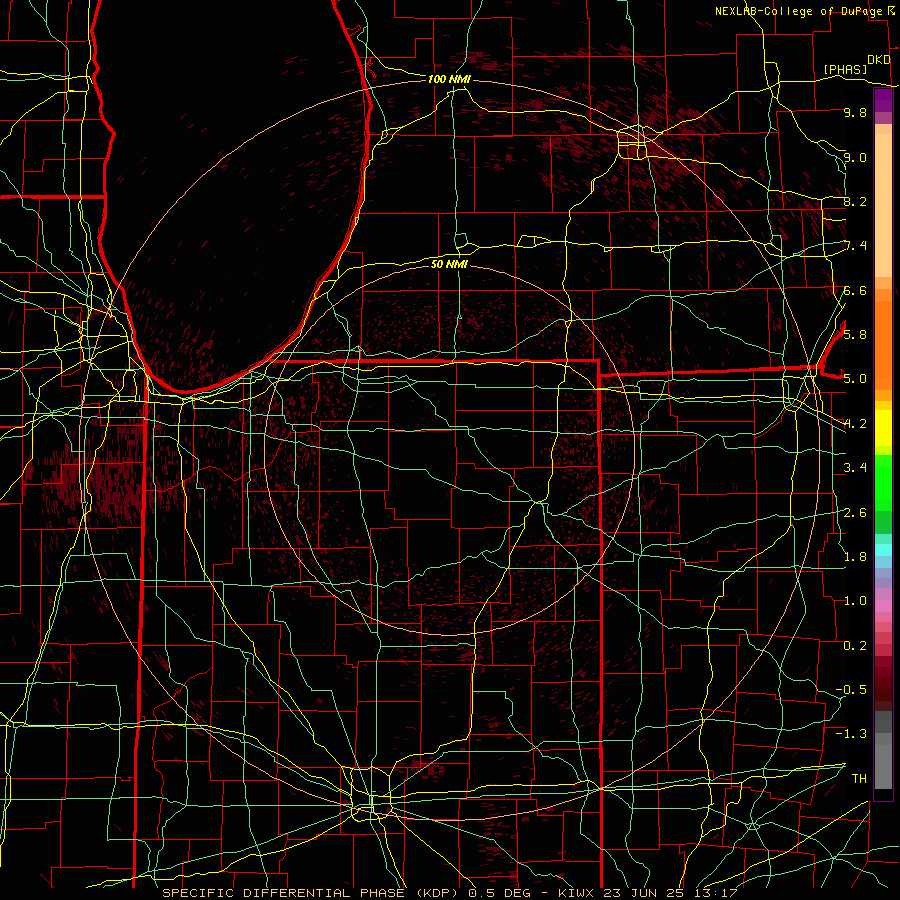The image size is (900, 900).
Task: Click the 5.0 scale value
Action: [x=855, y=379]
